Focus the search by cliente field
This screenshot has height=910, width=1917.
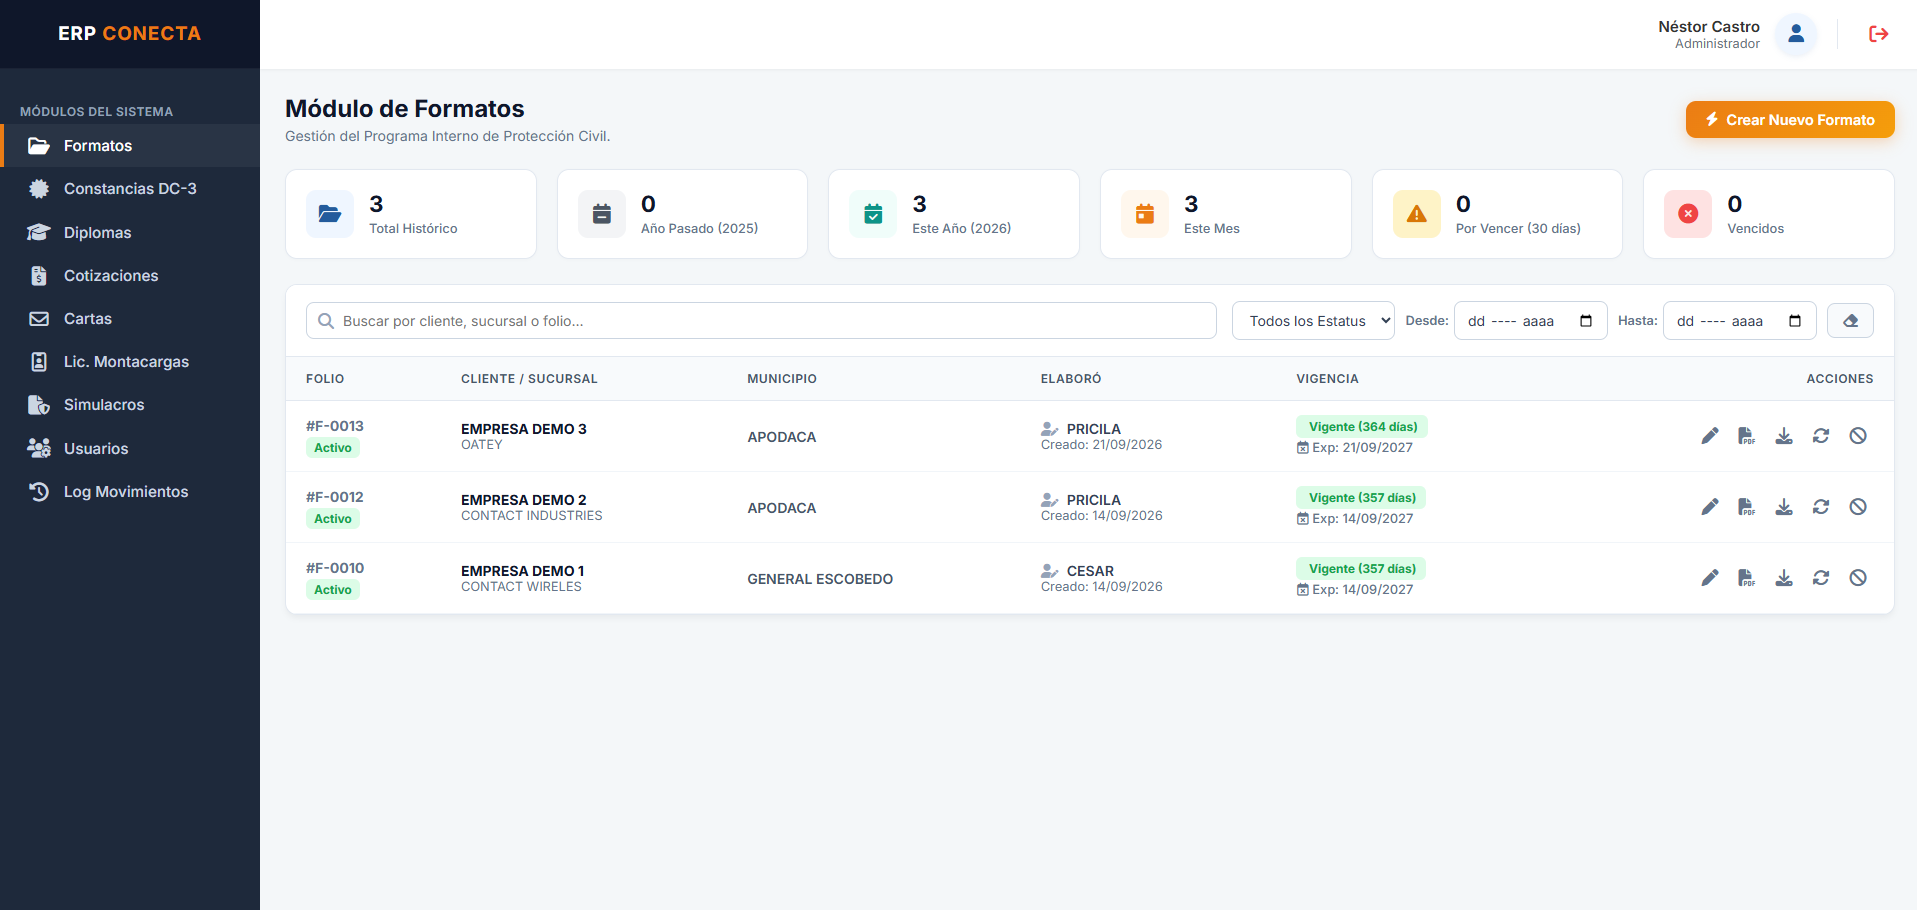click(761, 321)
